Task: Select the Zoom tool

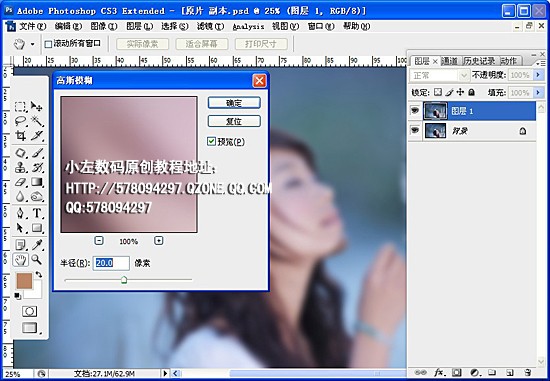Action: 36,260
